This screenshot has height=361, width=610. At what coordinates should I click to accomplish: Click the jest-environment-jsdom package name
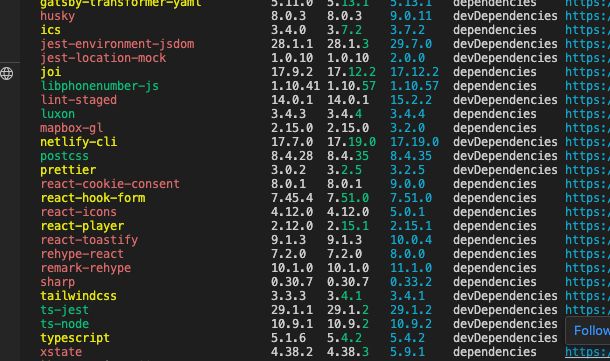117,44
